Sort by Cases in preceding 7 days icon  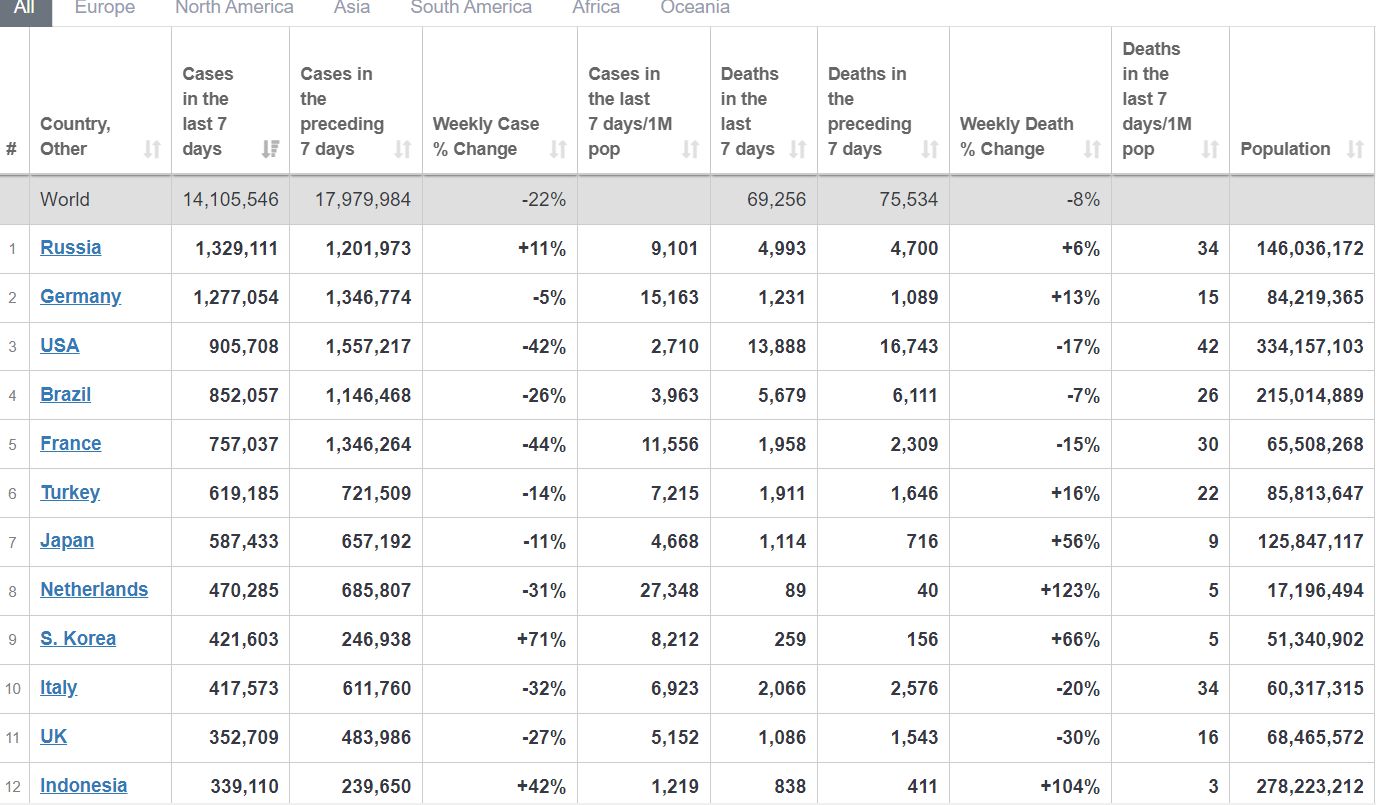pyautogui.click(x=403, y=149)
